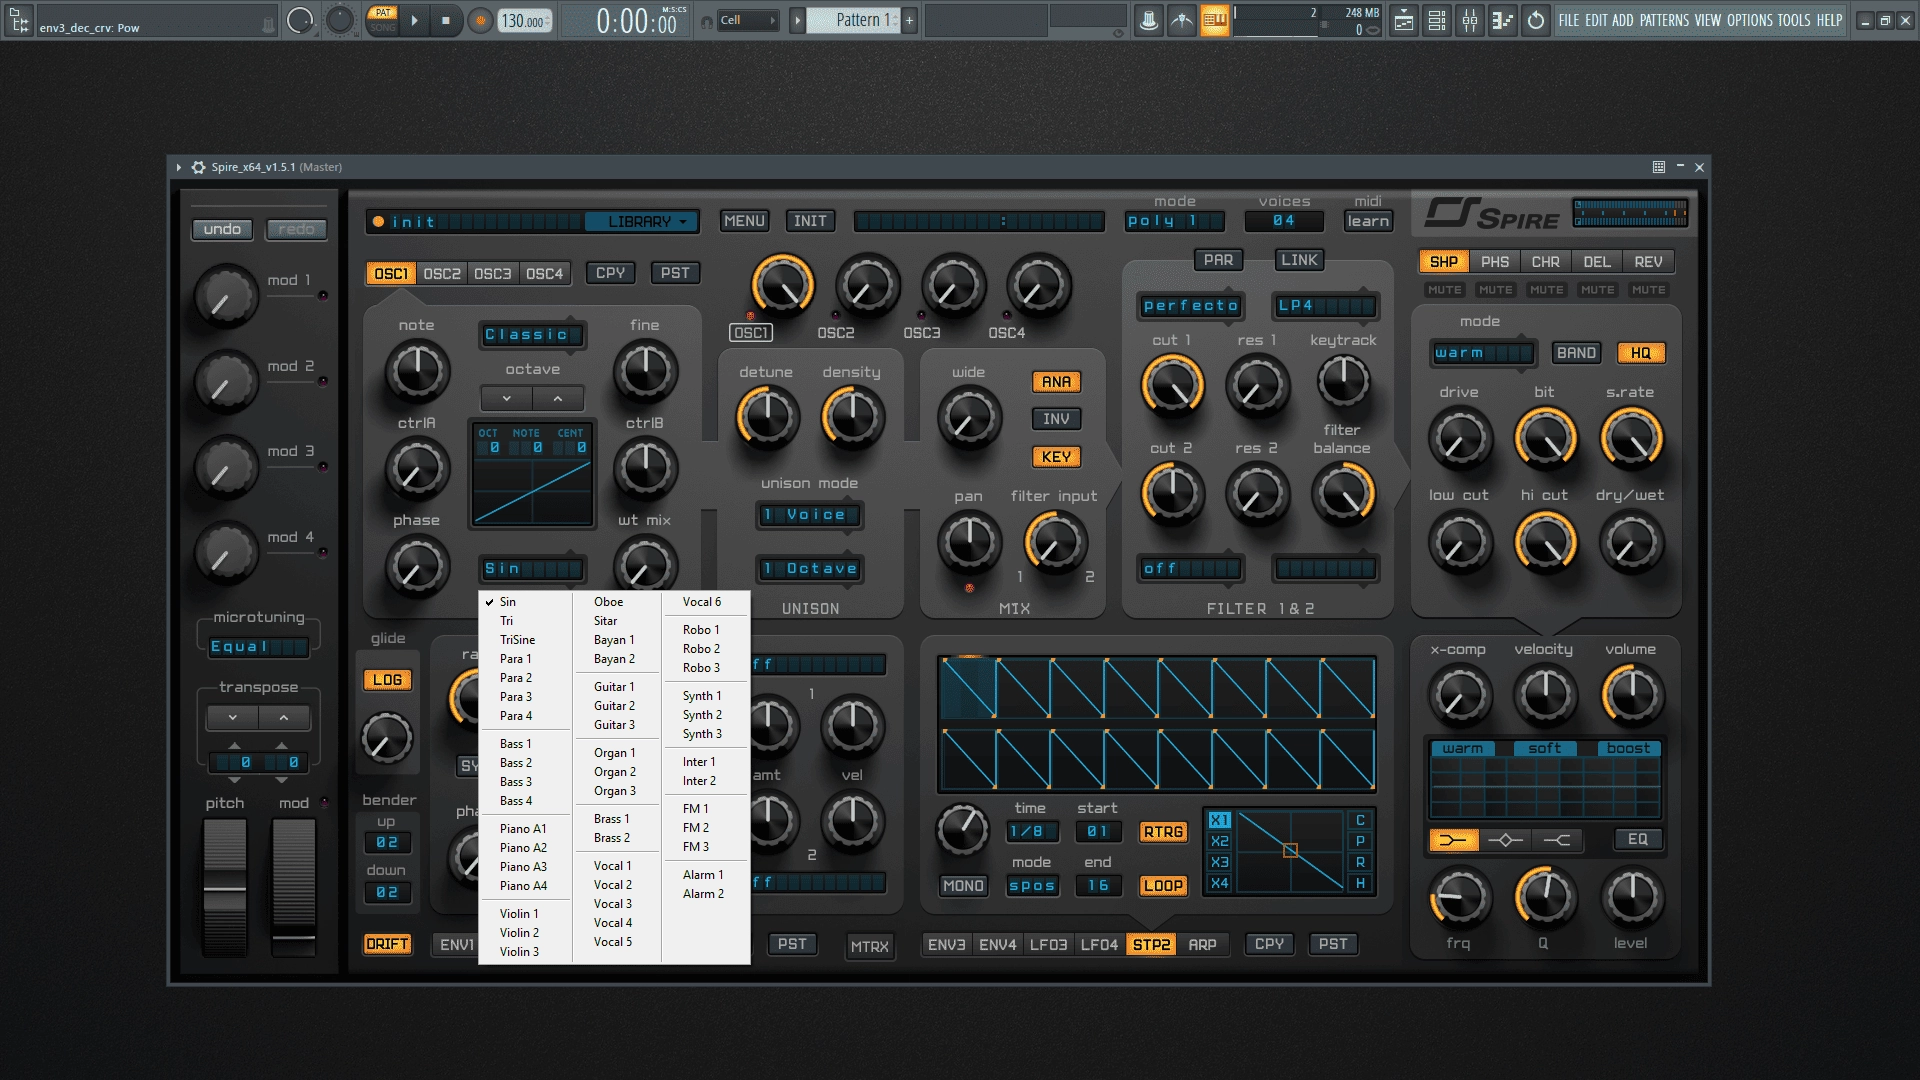Click the Spire undo button

click(222, 229)
